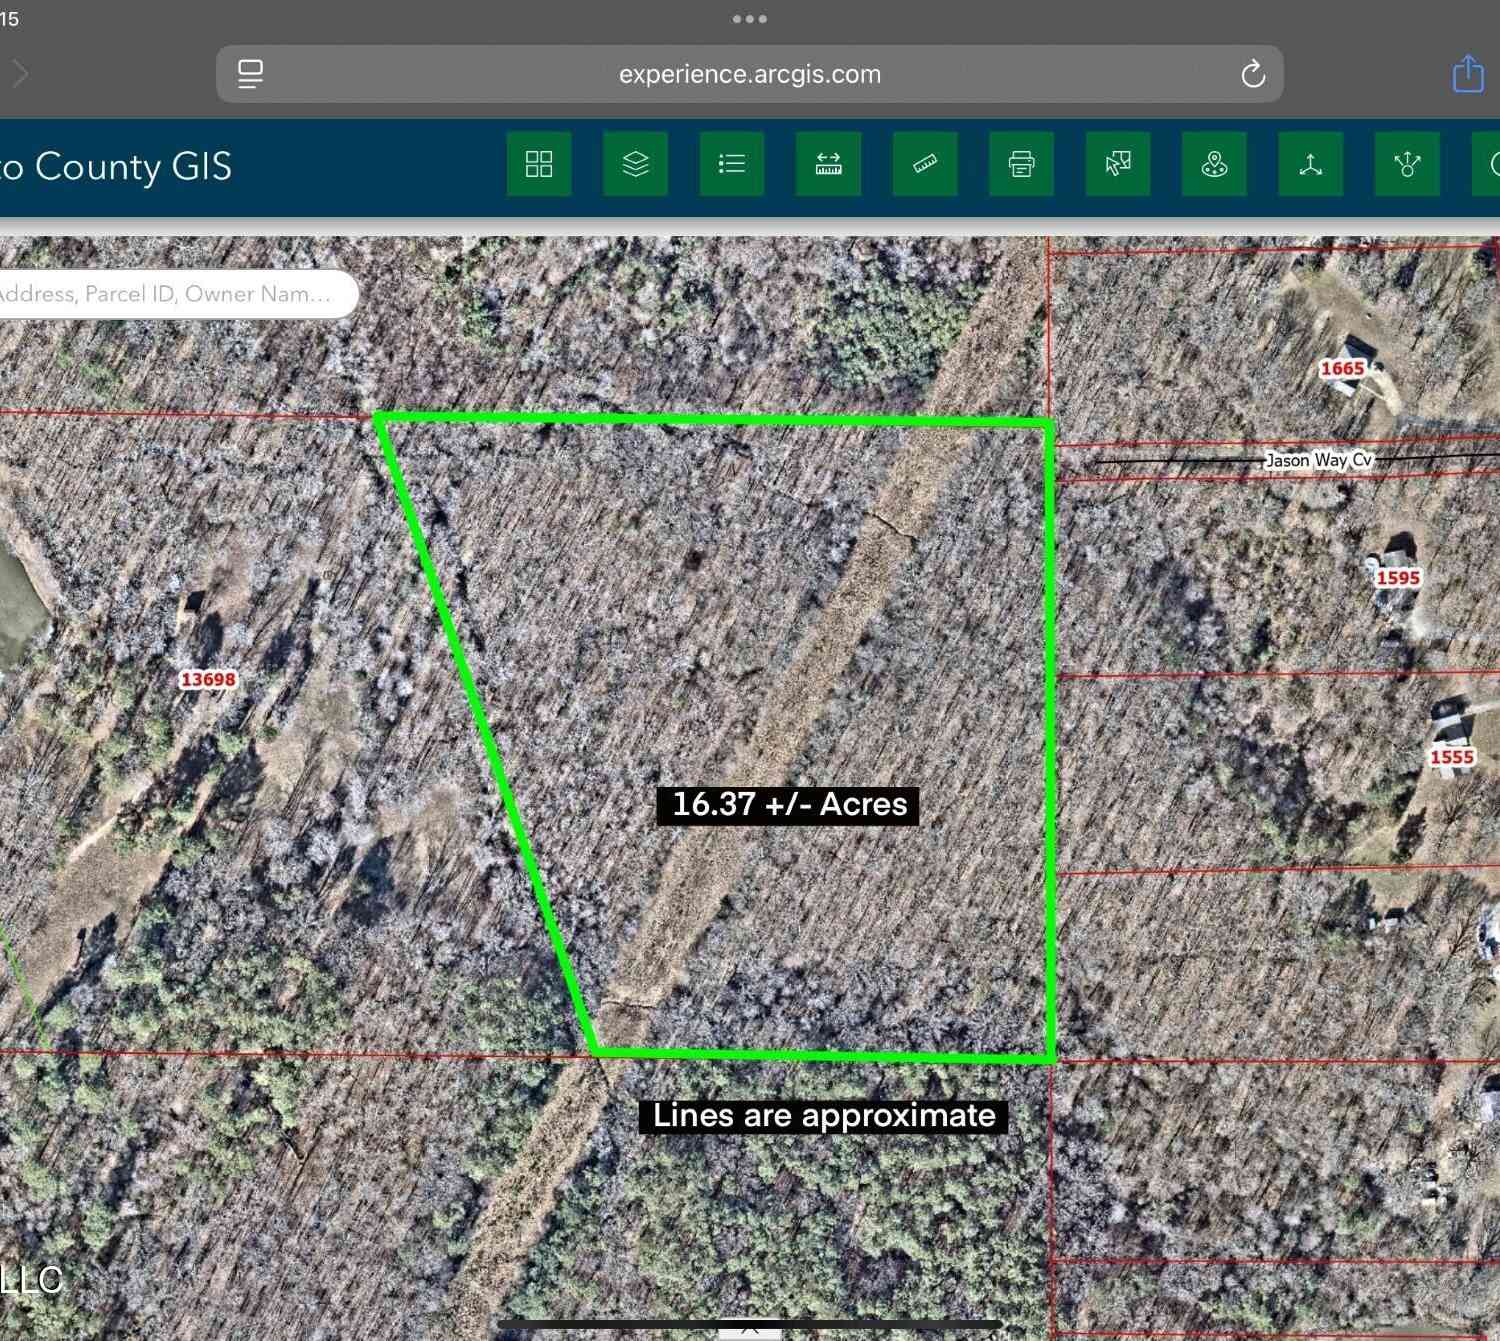
Task: Reload the page in the browser
Action: [1253, 74]
